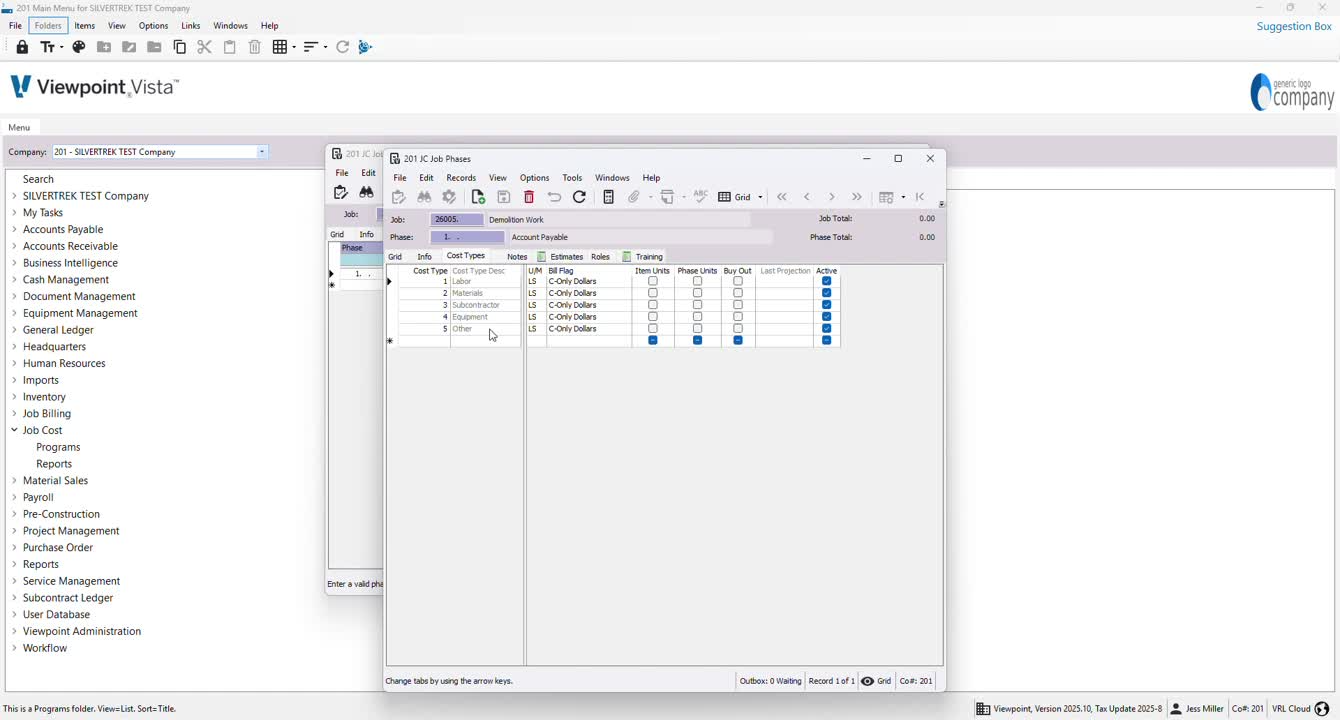Viewport: 1340px width, 720px height.
Task: Click the red delete trash icon in Job Phases
Action: [x=529, y=197]
